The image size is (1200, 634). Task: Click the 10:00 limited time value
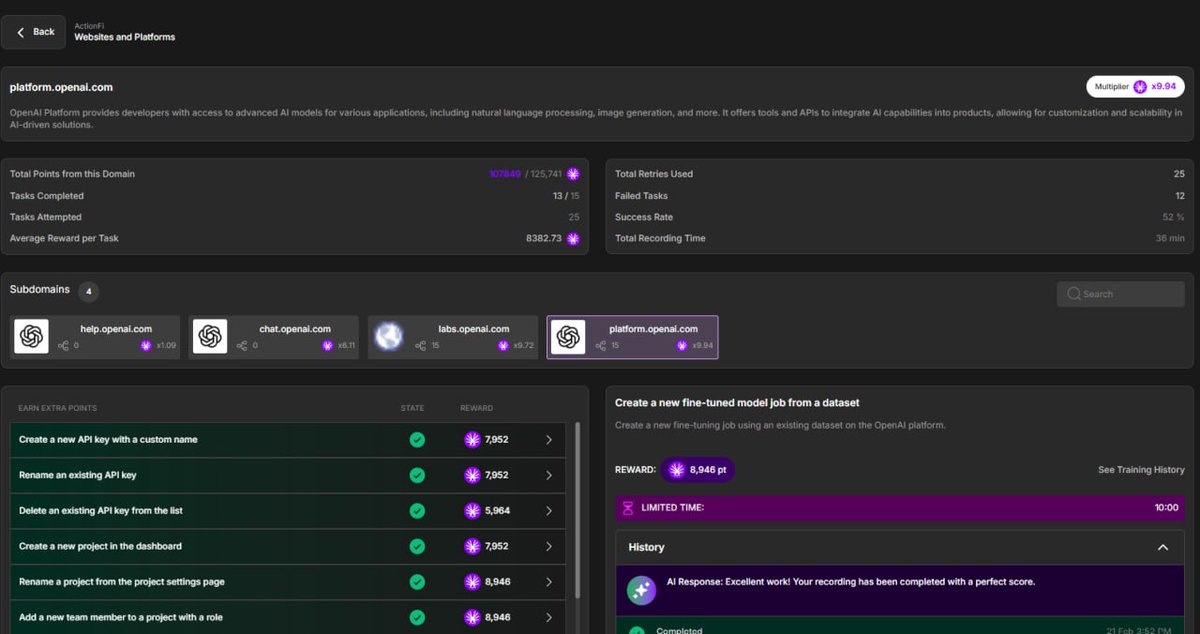pos(1166,508)
